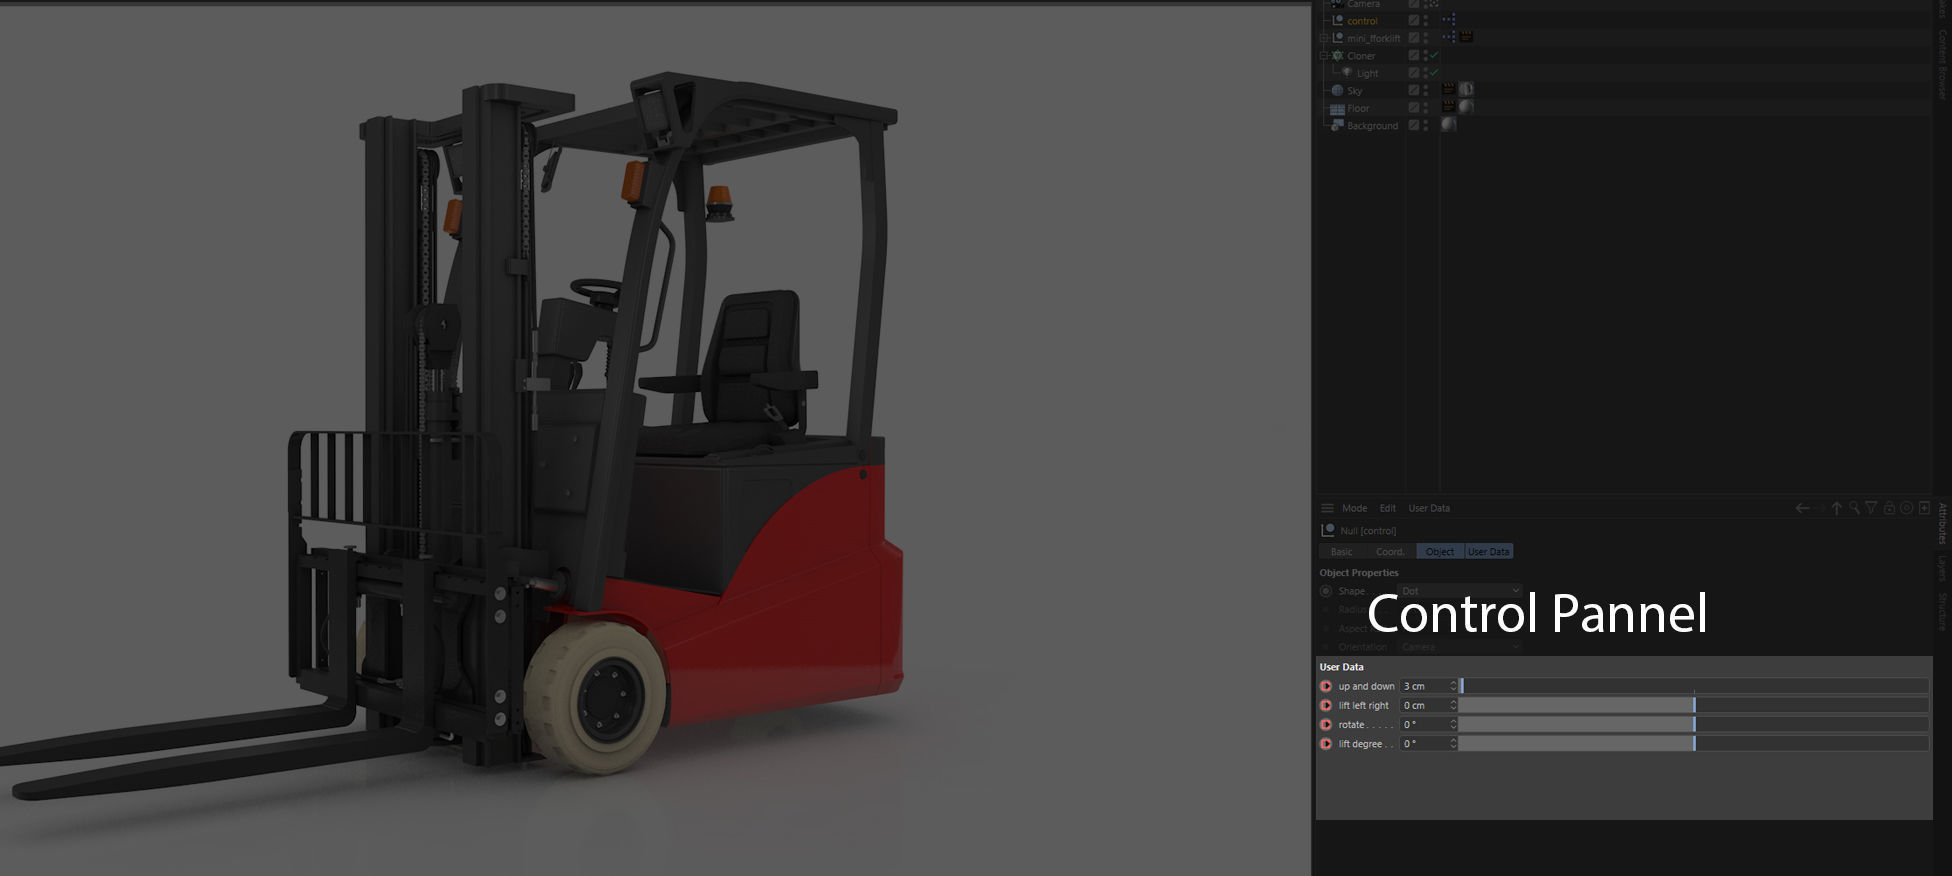Click the compositing tag on Sky row
Image resolution: width=1952 pixels, height=876 pixels.
click(x=1448, y=89)
